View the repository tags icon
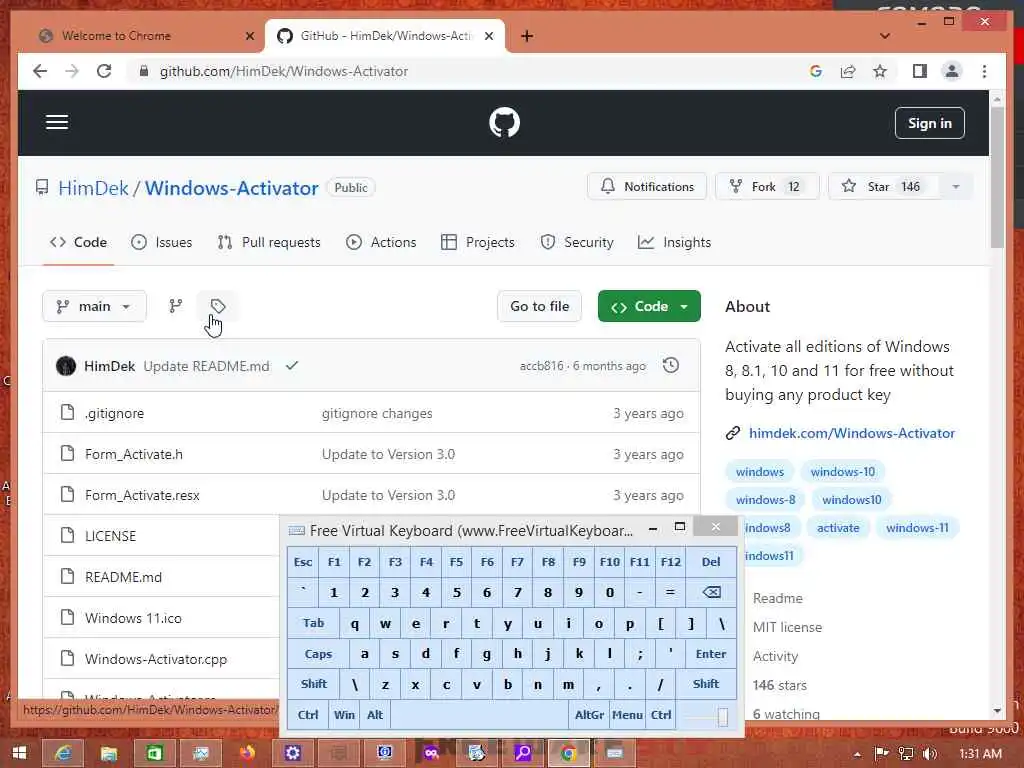 pos(218,306)
